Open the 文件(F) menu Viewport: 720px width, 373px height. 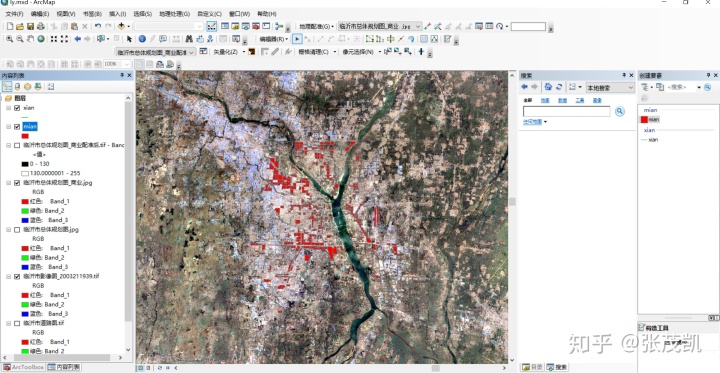[14, 14]
